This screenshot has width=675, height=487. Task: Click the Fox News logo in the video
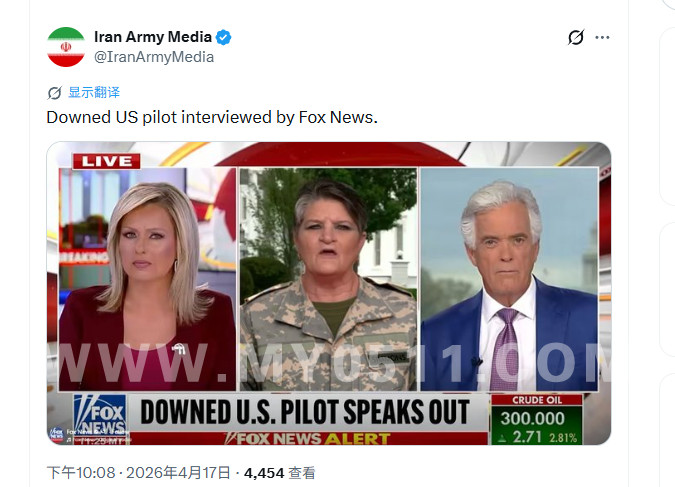pos(100,414)
